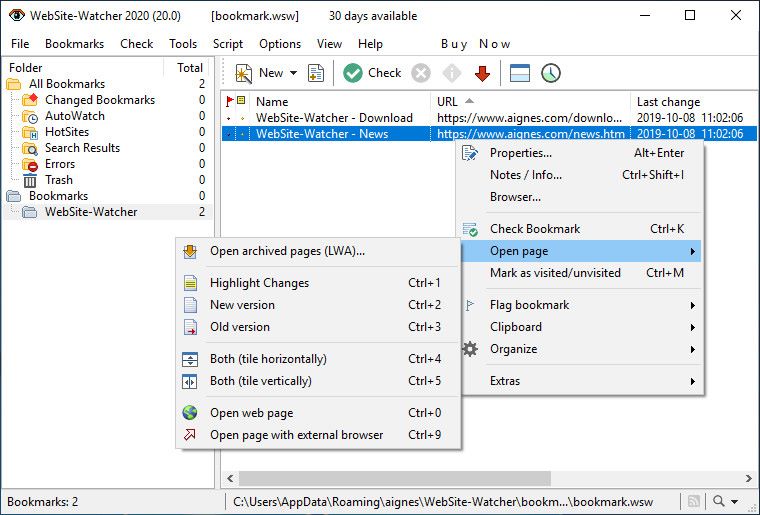Click the green Check button
This screenshot has width=760, height=515.
click(372, 73)
